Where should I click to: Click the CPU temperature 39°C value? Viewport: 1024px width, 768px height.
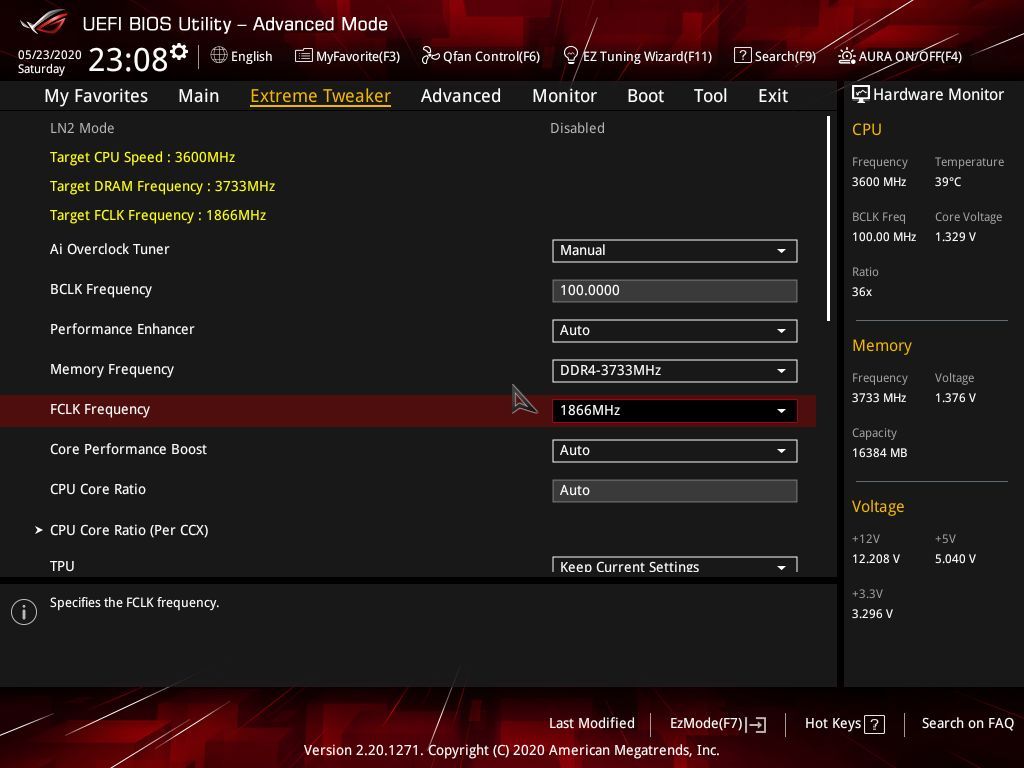pyautogui.click(x=948, y=182)
